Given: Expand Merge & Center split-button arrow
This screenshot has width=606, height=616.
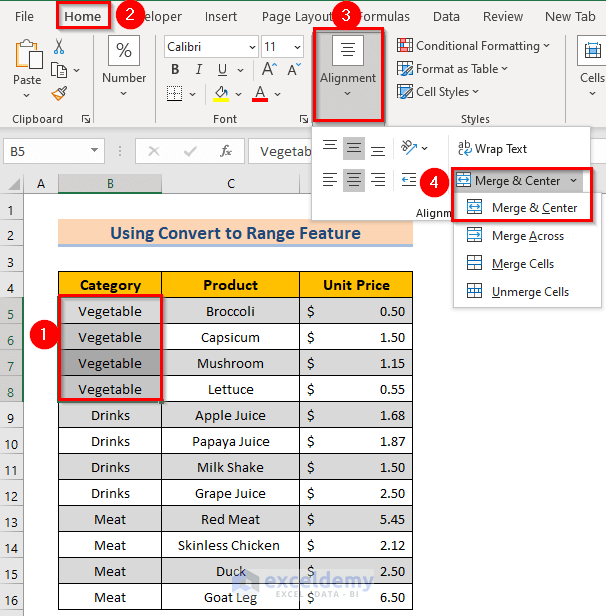Looking at the screenshot, I should point(573,180).
